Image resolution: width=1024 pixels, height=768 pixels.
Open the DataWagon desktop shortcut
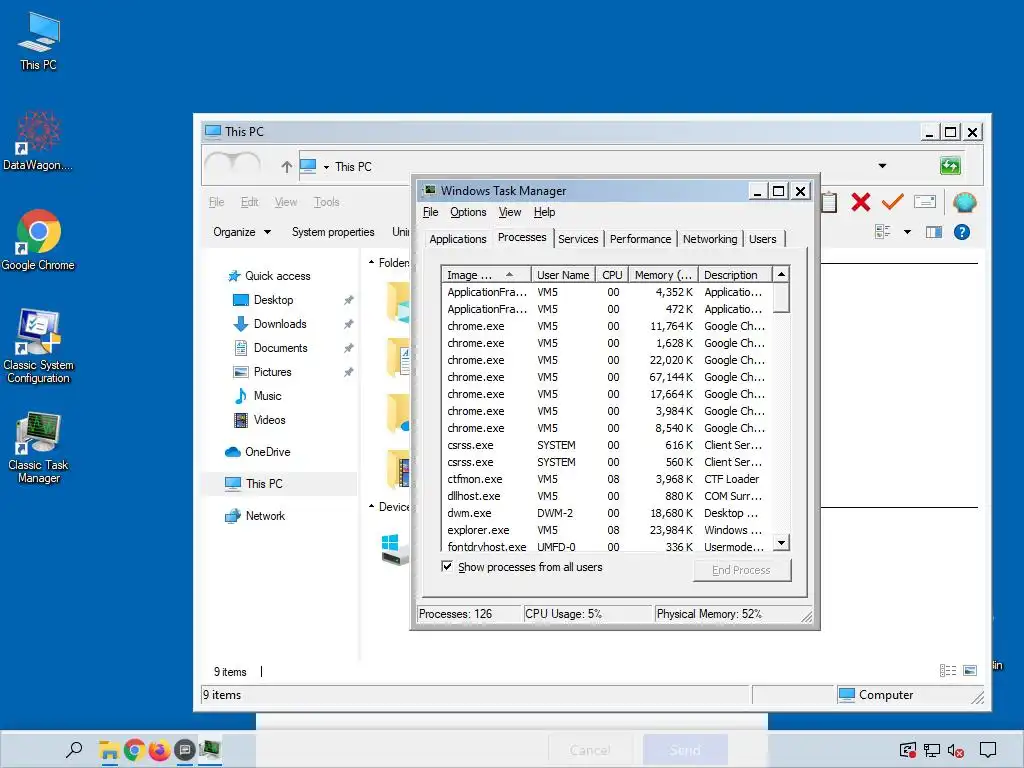coord(38,140)
